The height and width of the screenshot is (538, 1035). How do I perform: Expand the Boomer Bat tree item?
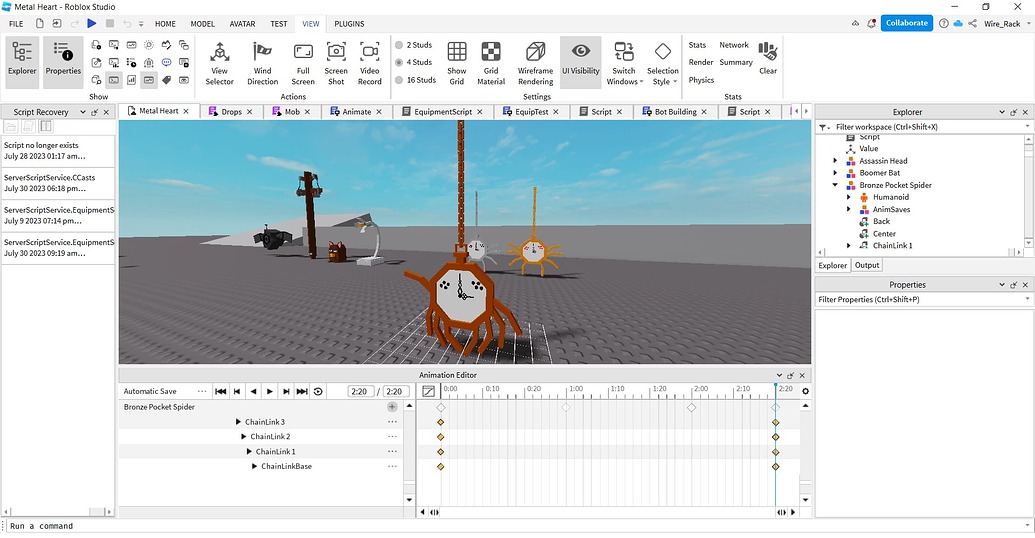pos(835,173)
